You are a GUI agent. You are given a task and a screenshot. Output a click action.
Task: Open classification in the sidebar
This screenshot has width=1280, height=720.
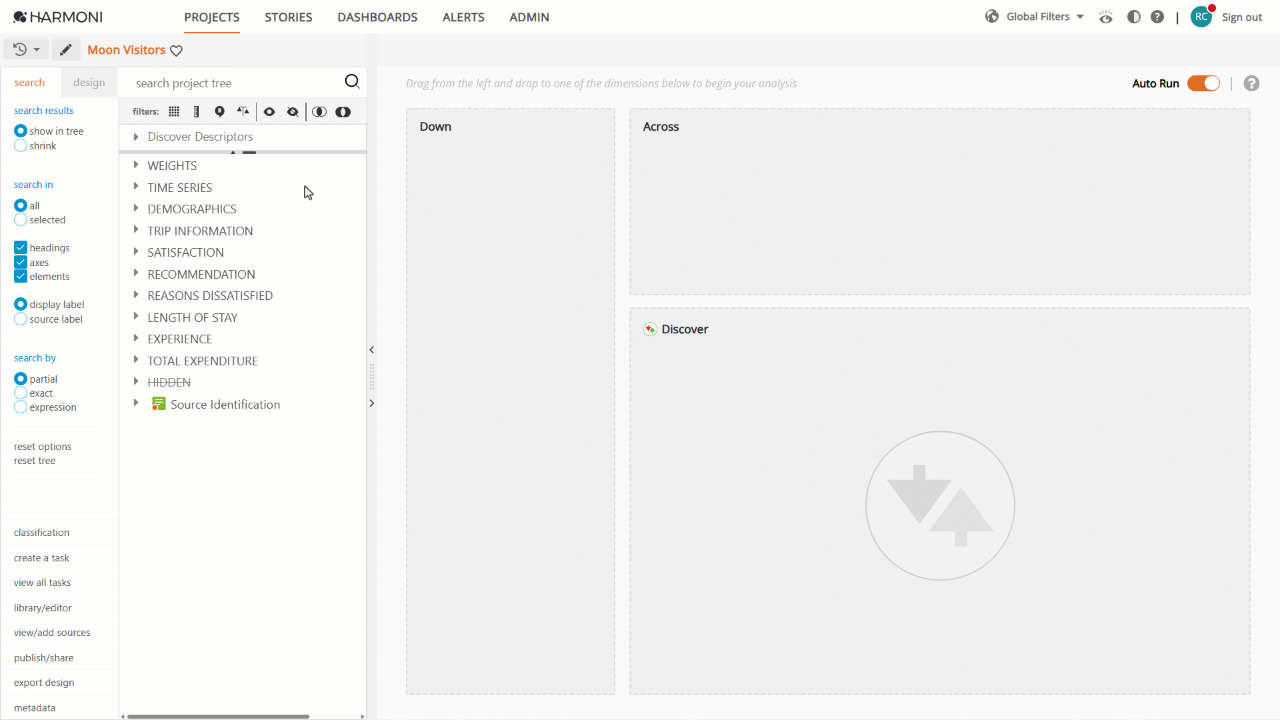[42, 533]
